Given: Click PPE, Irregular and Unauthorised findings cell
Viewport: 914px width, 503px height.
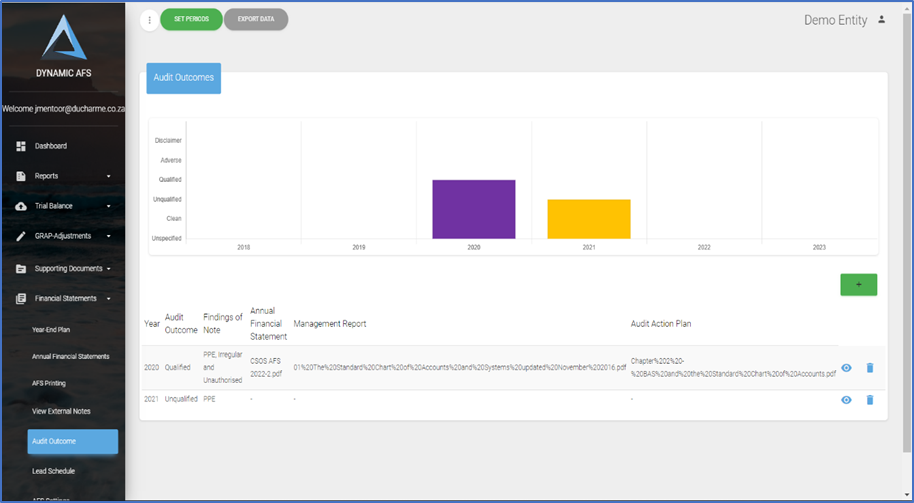Looking at the screenshot, I should click(x=223, y=368).
